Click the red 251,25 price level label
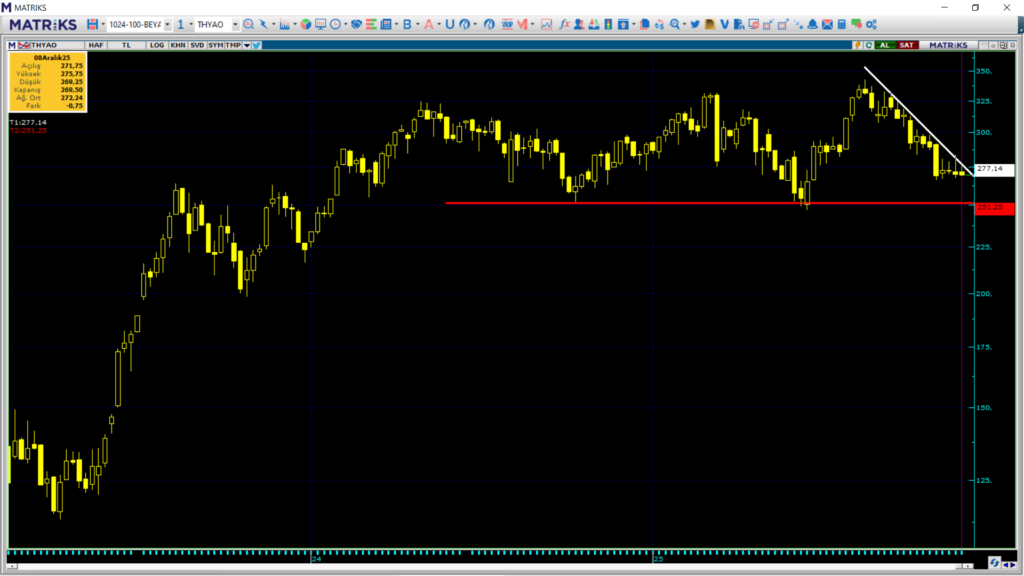 pyautogui.click(x=994, y=208)
